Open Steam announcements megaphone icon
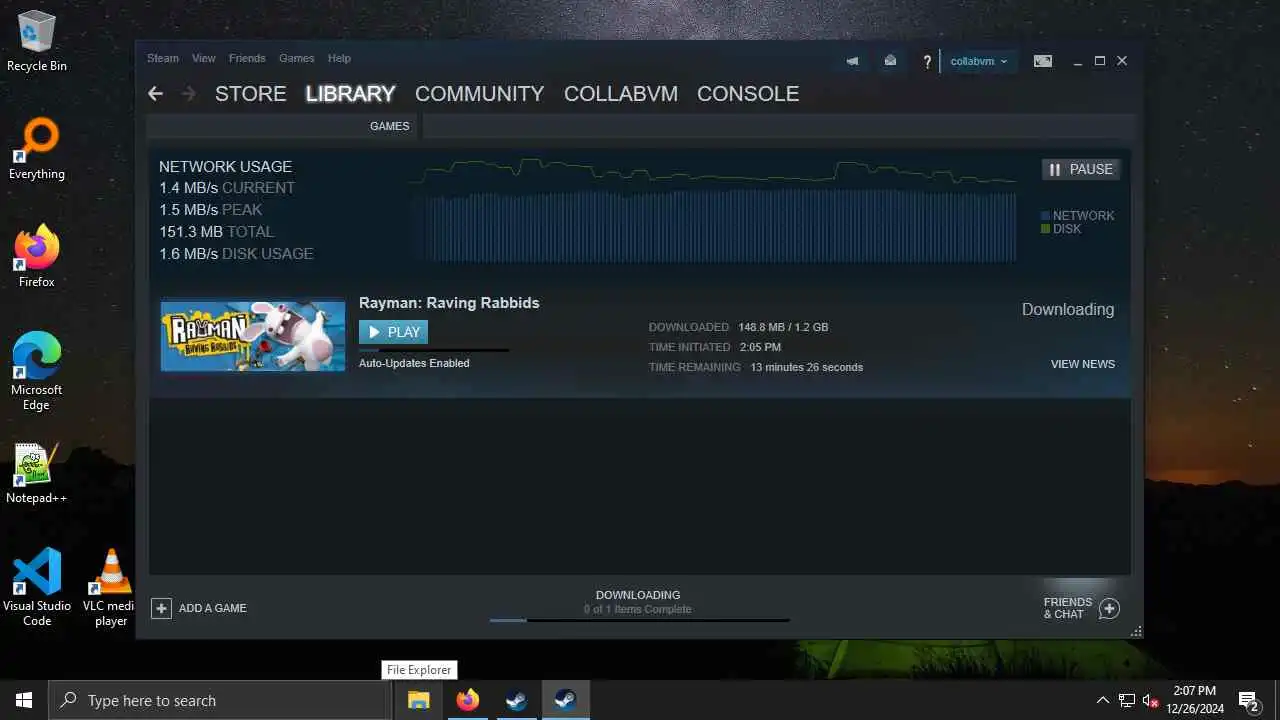This screenshot has width=1280, height=720. coord(852,61)
